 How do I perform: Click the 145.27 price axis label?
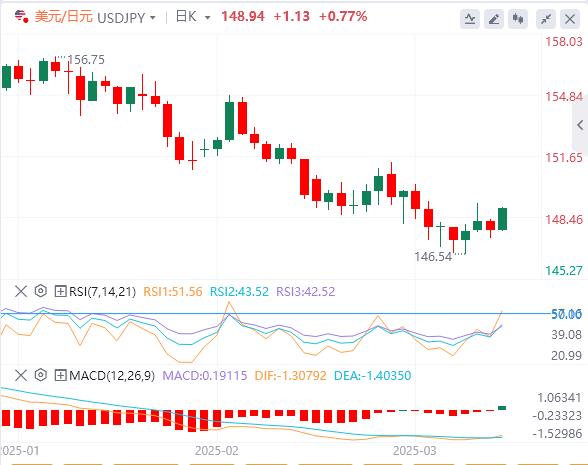pos(564,270)
